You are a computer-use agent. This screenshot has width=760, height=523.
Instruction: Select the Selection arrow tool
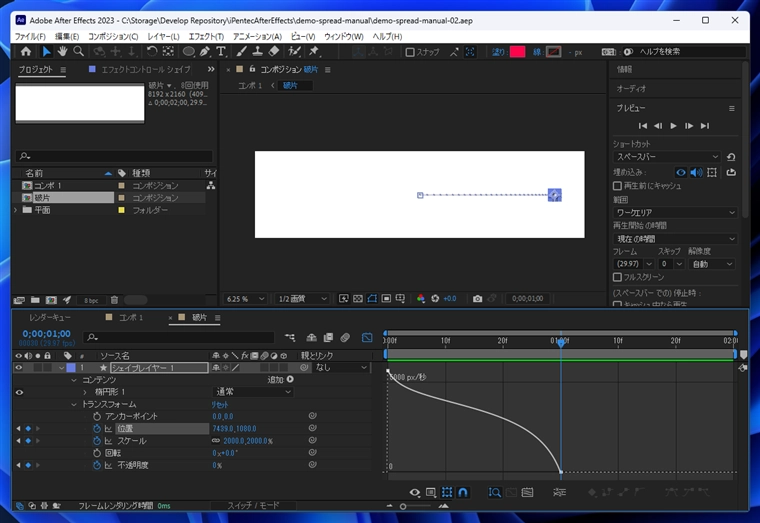point(46,51)
